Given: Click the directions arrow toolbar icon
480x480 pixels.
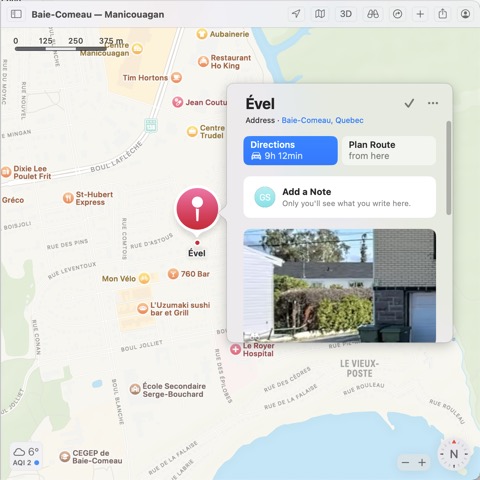Looking at the screenshot, I should pos(397,14).
